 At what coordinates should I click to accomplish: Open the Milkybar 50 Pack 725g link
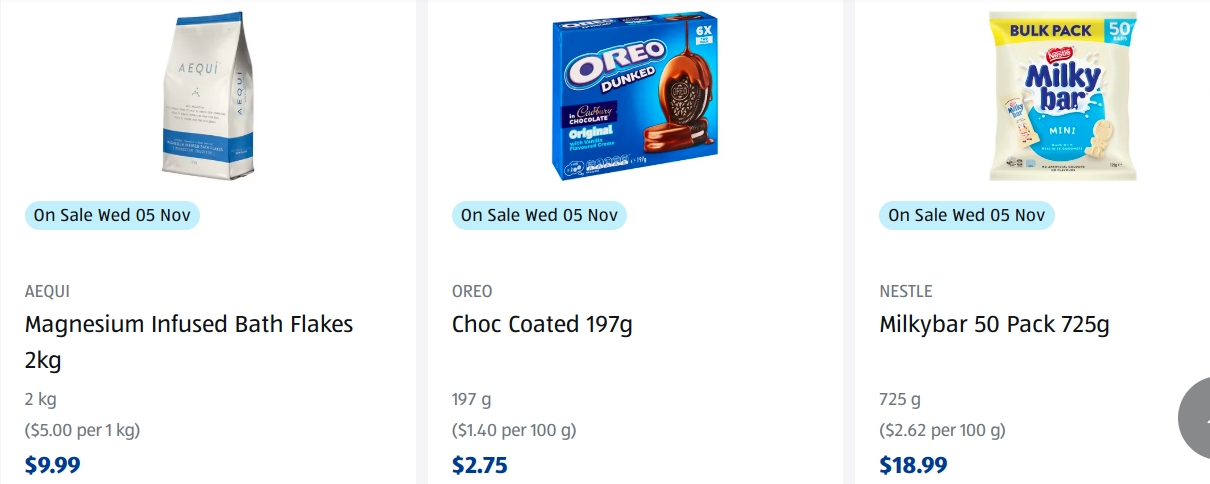(x=994, y=324)
